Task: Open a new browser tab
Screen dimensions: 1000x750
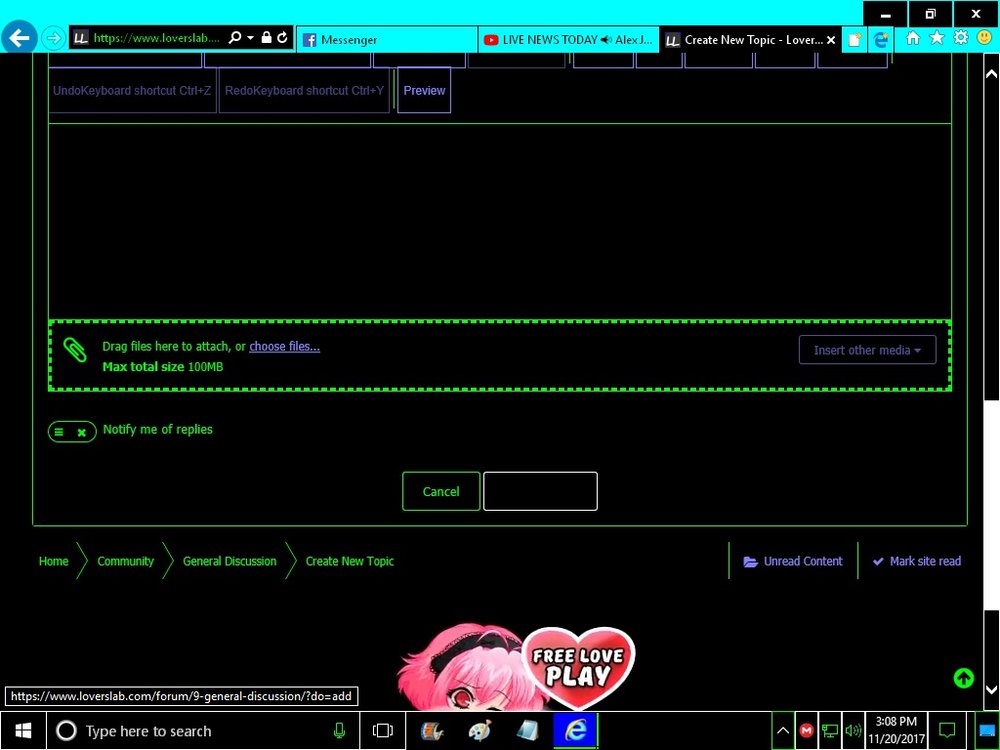Action: tap(855, 40)
